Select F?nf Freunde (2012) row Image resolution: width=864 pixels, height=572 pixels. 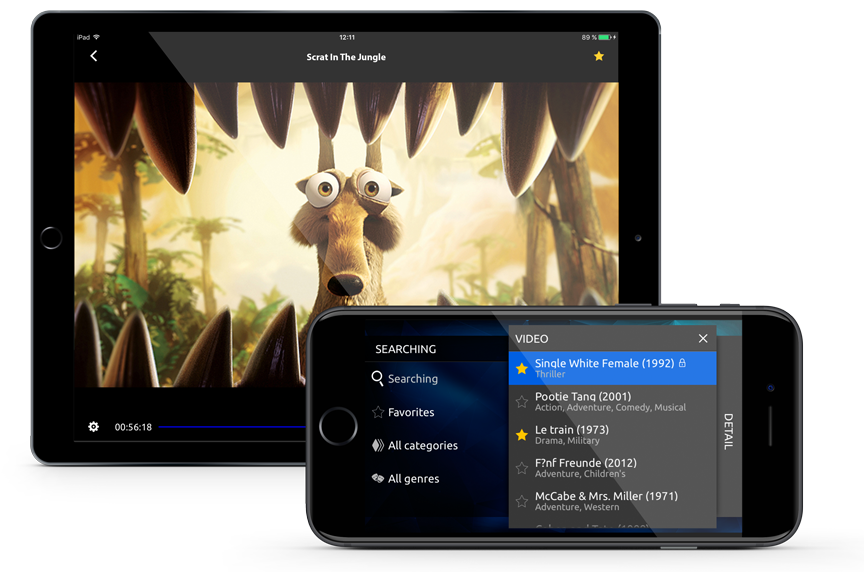(612, 468)
